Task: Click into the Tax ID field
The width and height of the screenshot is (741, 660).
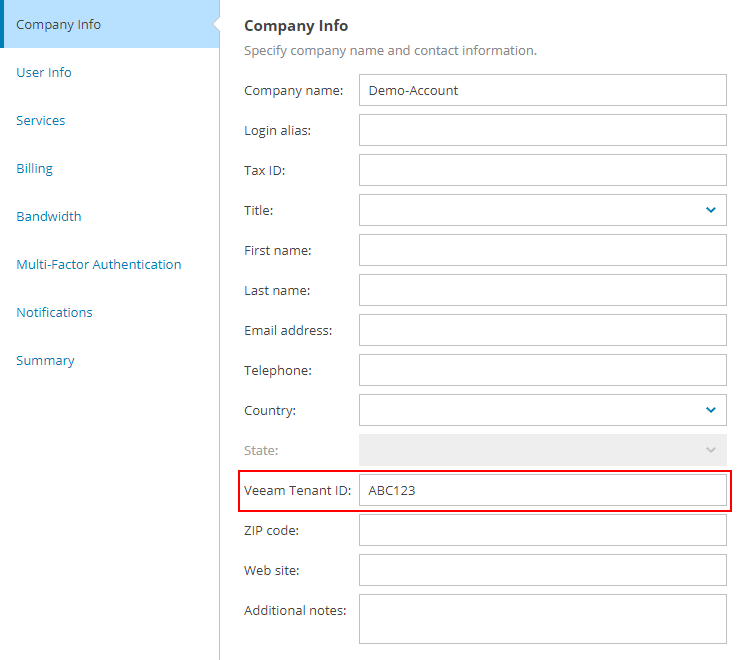Action: tap(542, 170)
